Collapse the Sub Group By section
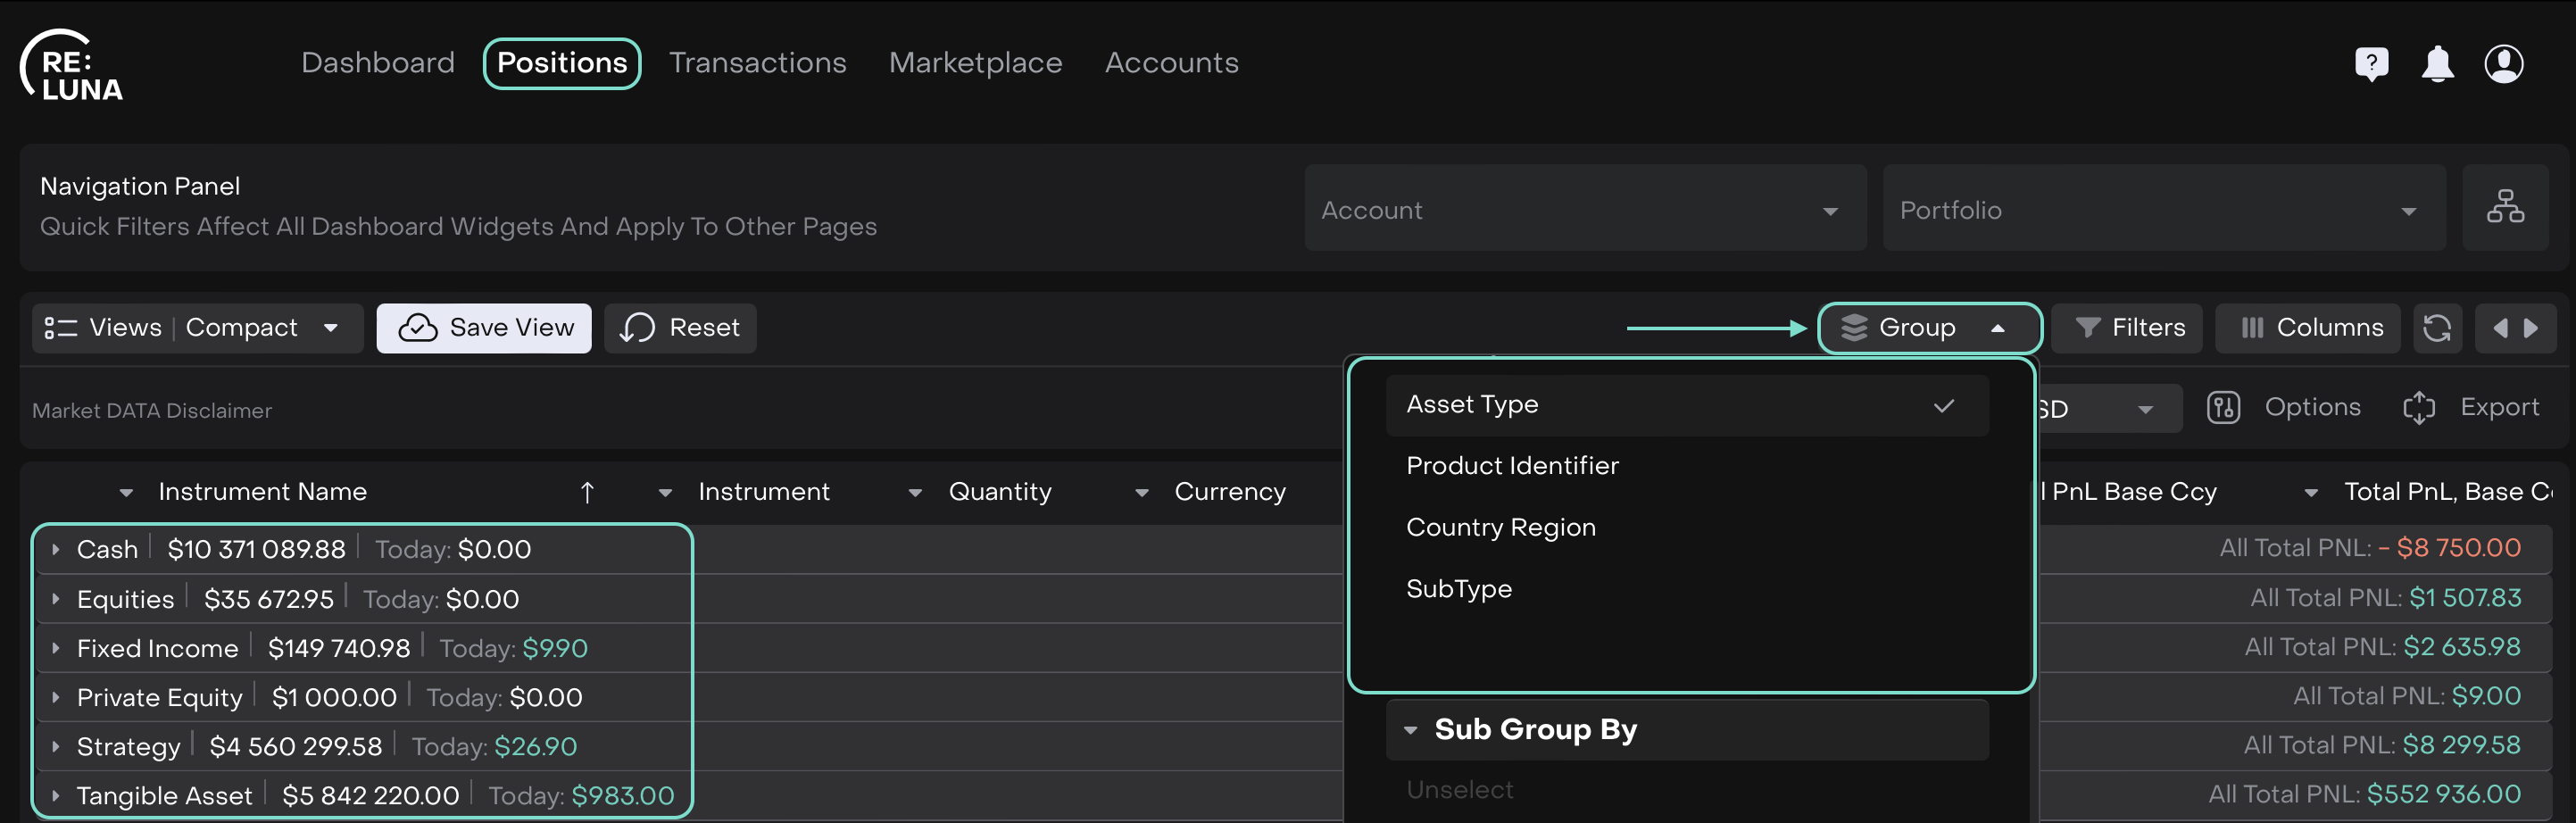 1411,730
